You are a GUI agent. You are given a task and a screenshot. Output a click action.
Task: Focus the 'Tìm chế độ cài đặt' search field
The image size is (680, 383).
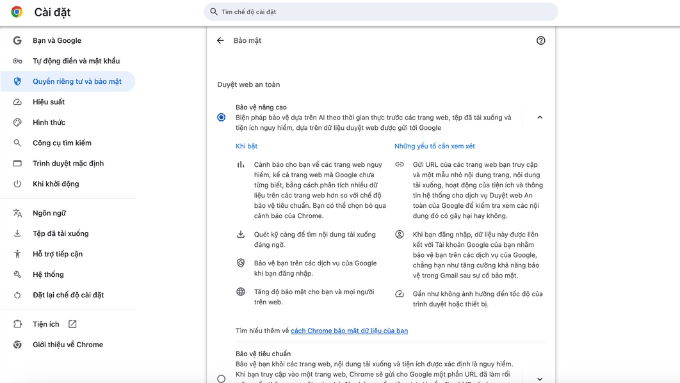[381, 12]
